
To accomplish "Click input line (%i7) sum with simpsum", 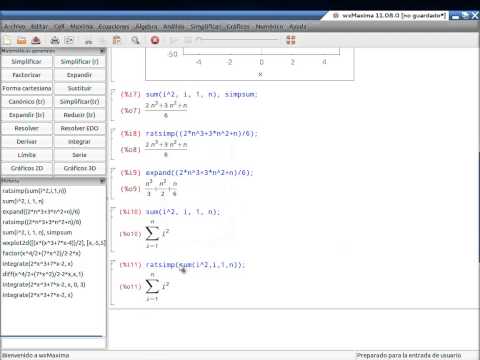I will 201,94.
